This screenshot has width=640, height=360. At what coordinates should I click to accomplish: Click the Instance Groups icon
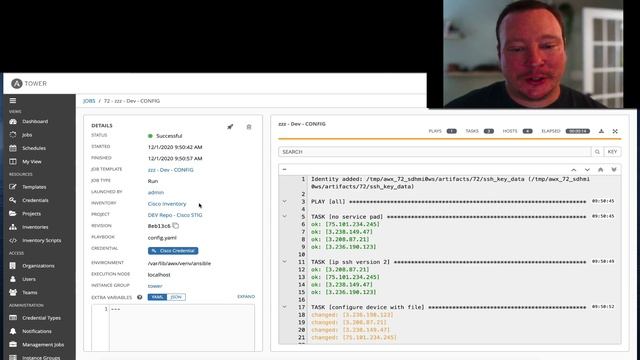(x=13, y=358)
